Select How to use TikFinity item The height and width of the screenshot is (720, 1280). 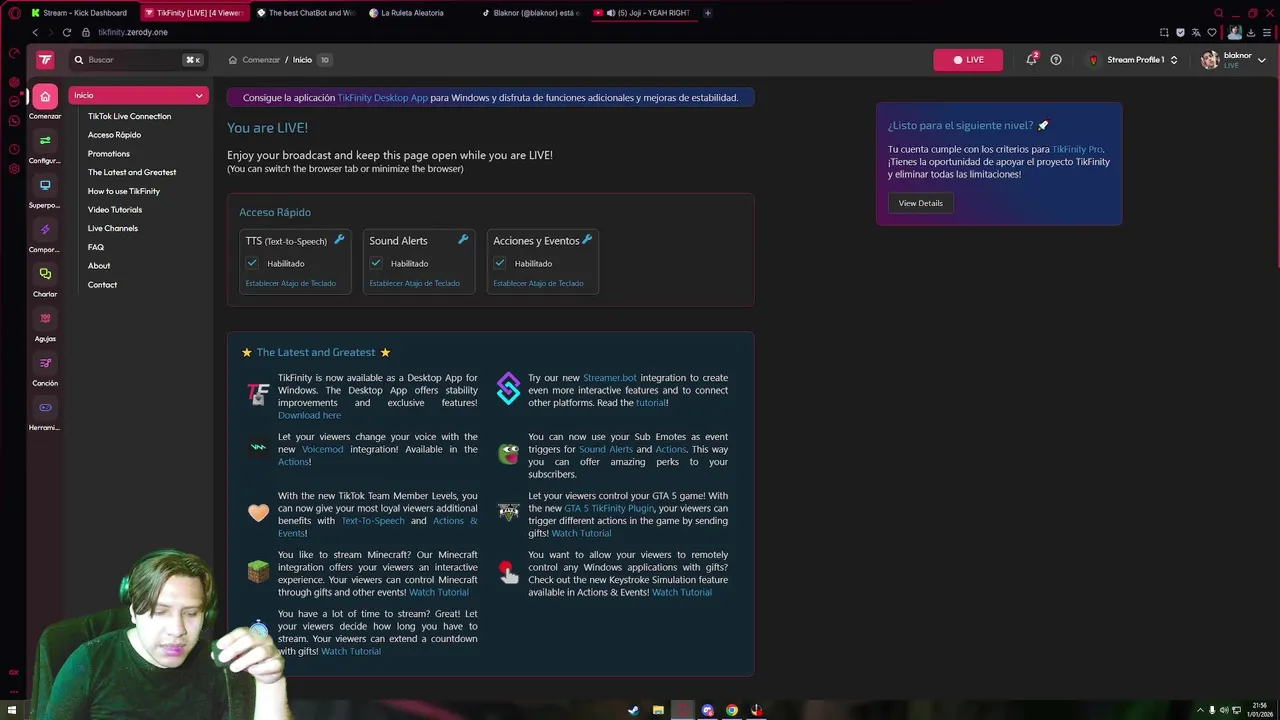124,191
